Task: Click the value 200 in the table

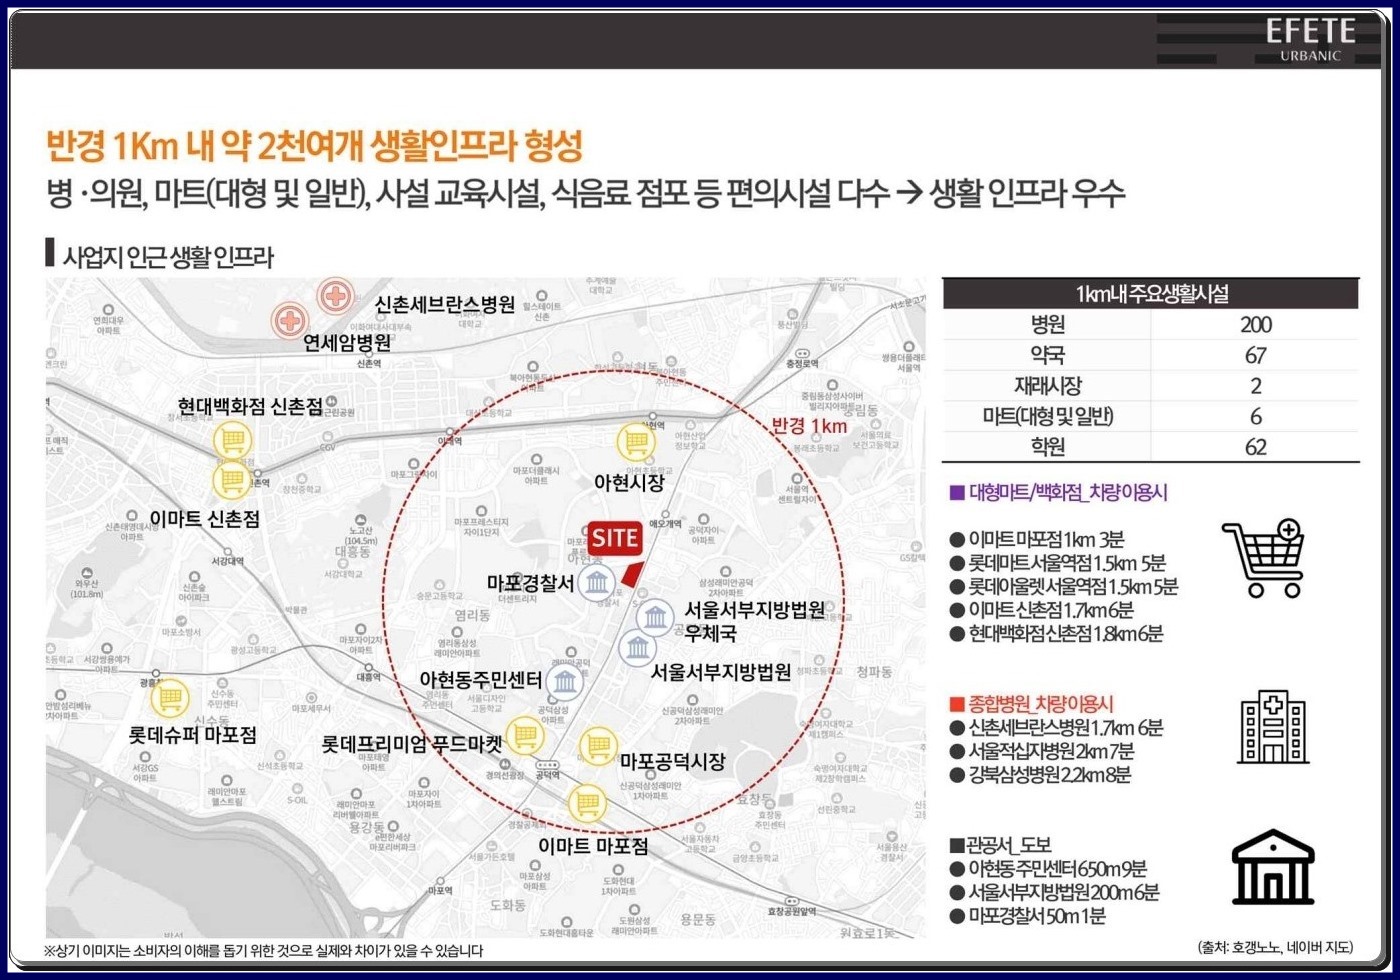Action: (1256, 325)
